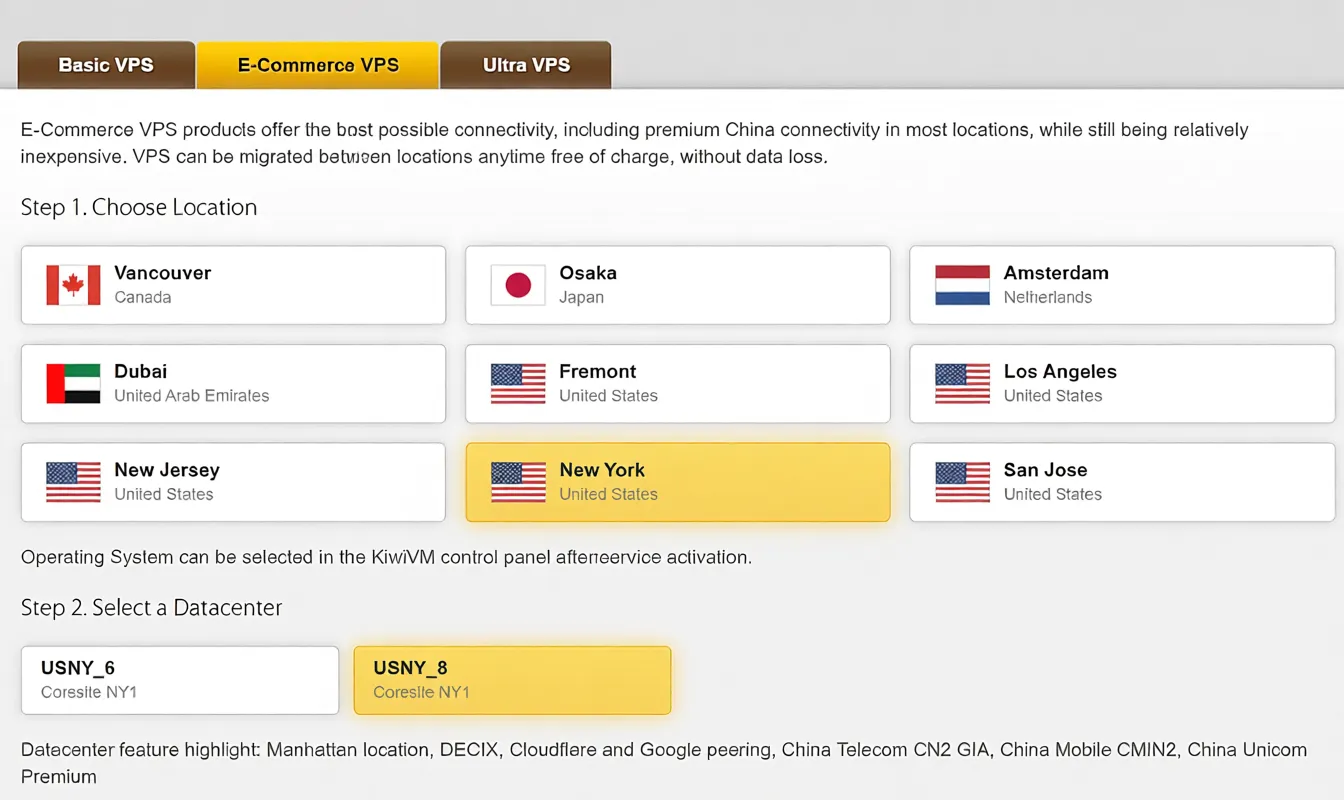
Task: Click the US flag icon for Fremont
Action: tap(518, 383)
